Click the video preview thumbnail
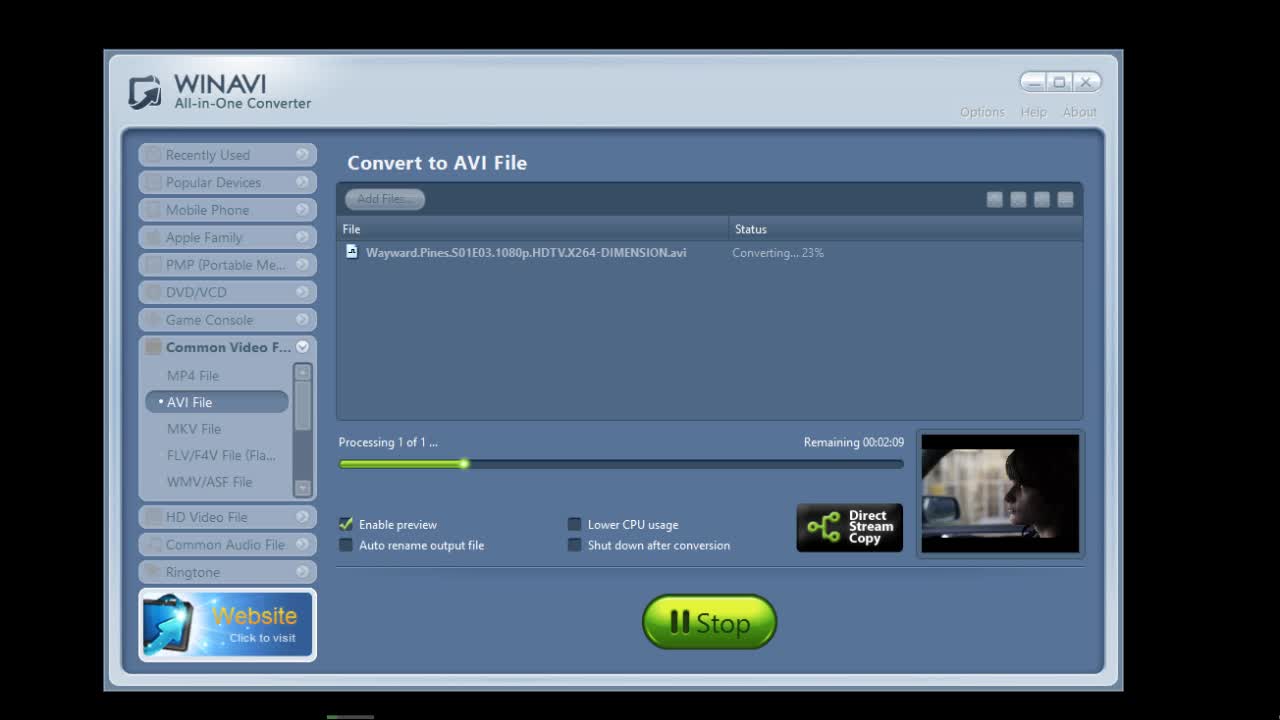The width and height of the screenshot is (1280, 720). tap(1000, 493)
